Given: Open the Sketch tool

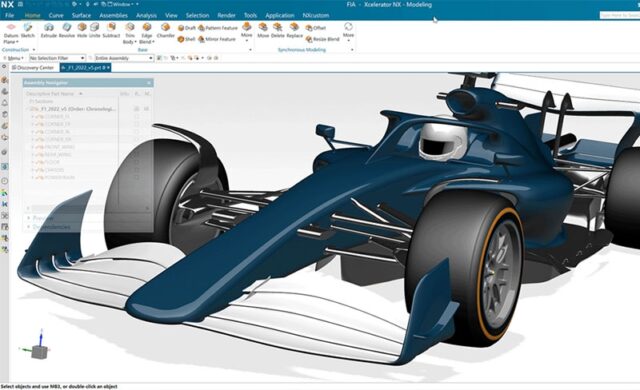Looking at the screenshot, I should point(27,31).
